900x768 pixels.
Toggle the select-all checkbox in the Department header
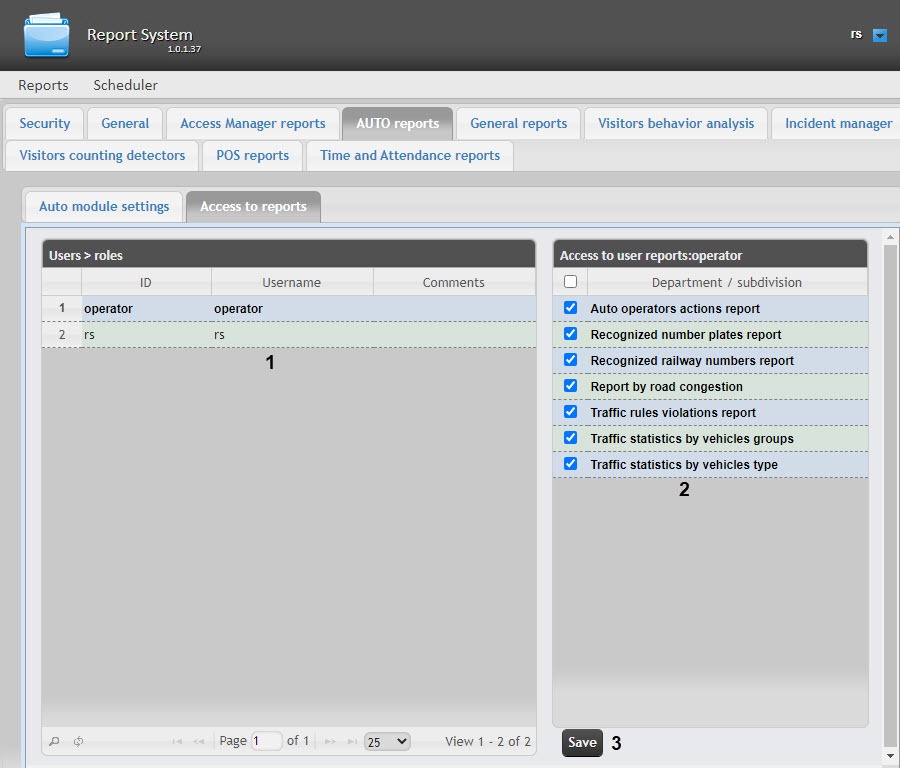click(x=571, y=282)
